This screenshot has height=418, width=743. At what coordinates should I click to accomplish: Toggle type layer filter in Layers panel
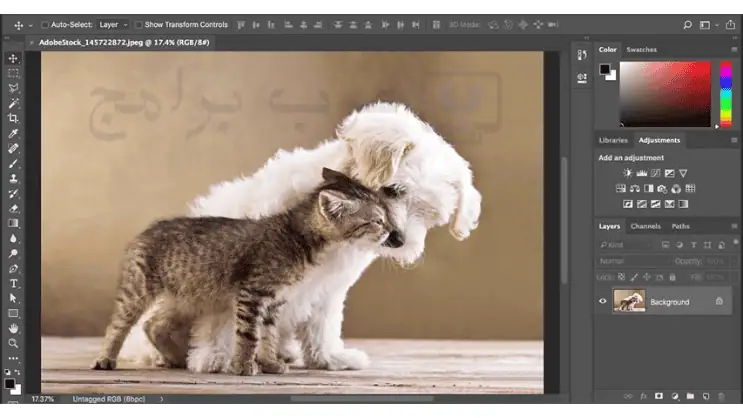[693, 245]
